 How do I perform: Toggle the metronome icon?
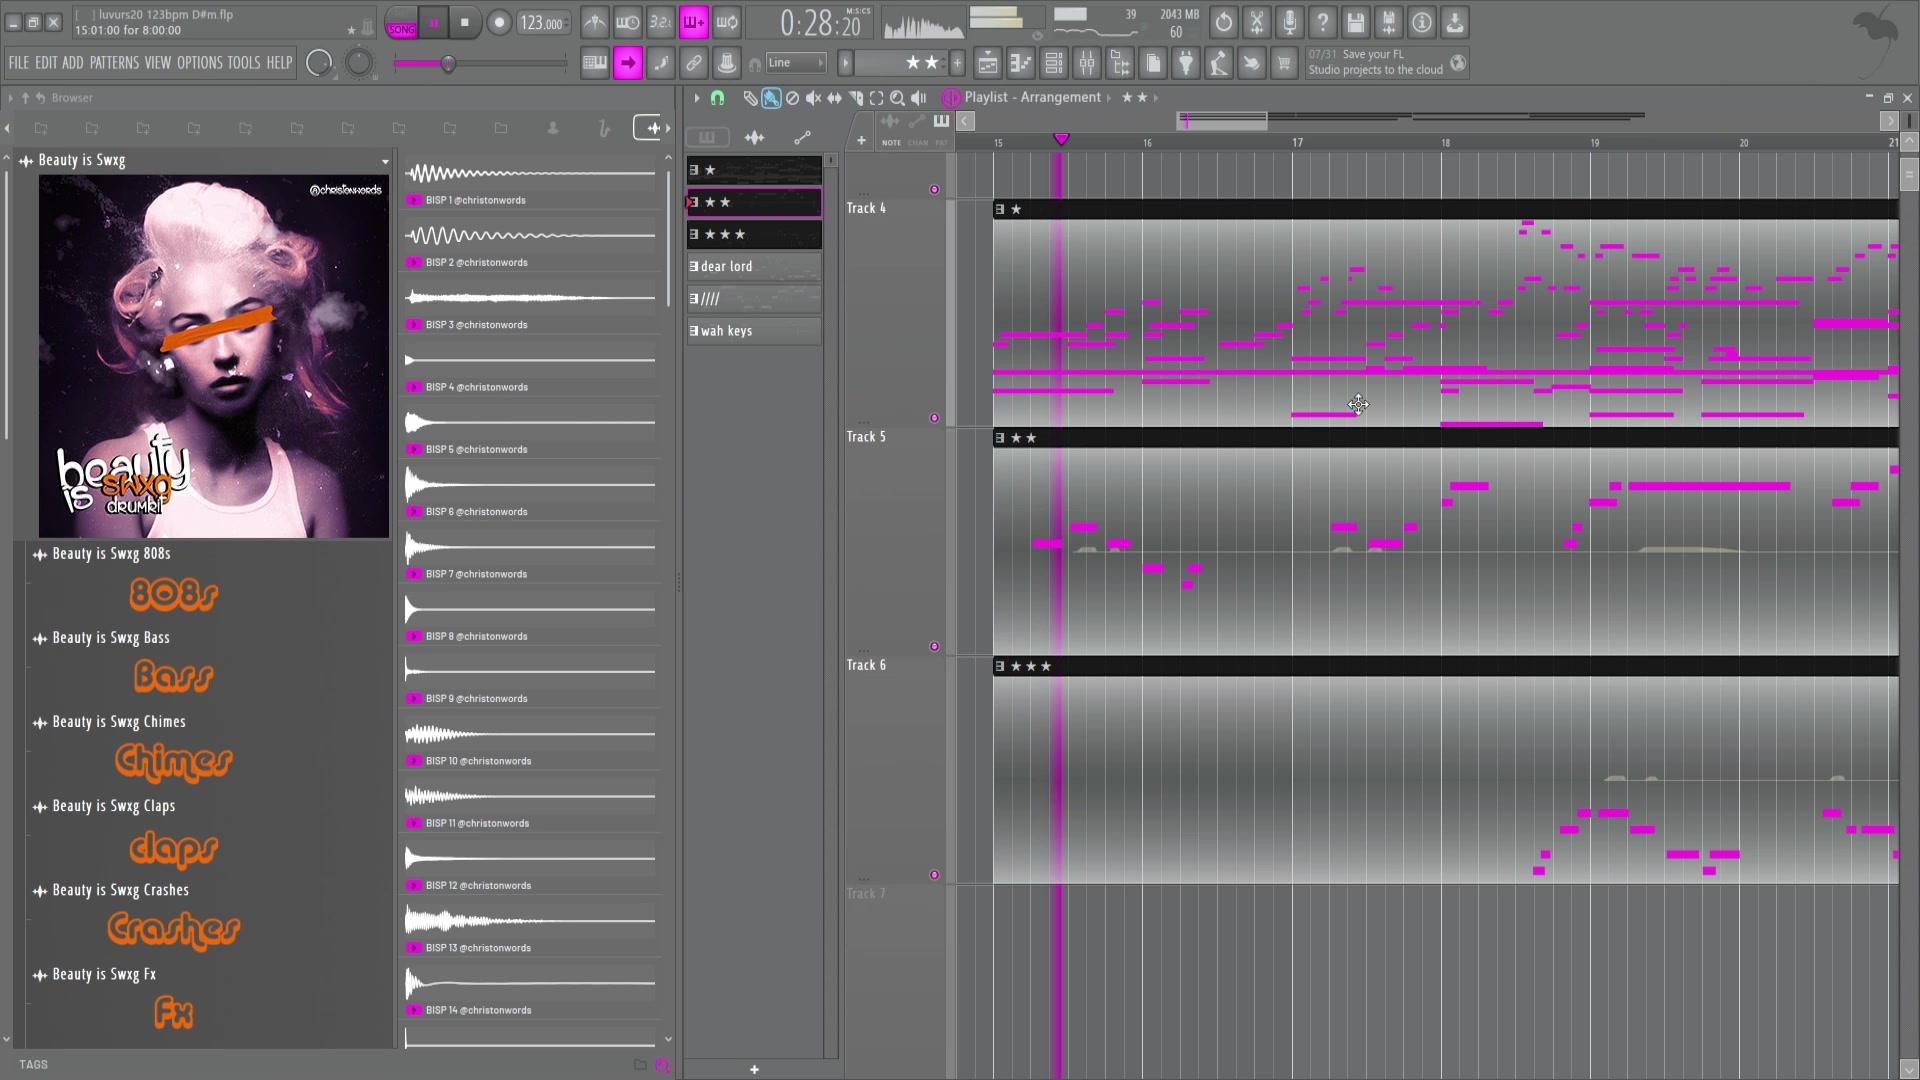(x=595, y=22)
